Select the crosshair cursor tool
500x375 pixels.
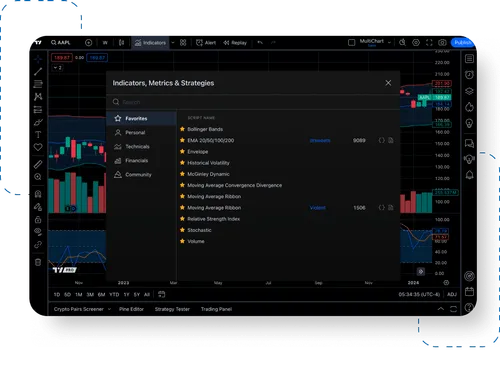click(38, 59)
